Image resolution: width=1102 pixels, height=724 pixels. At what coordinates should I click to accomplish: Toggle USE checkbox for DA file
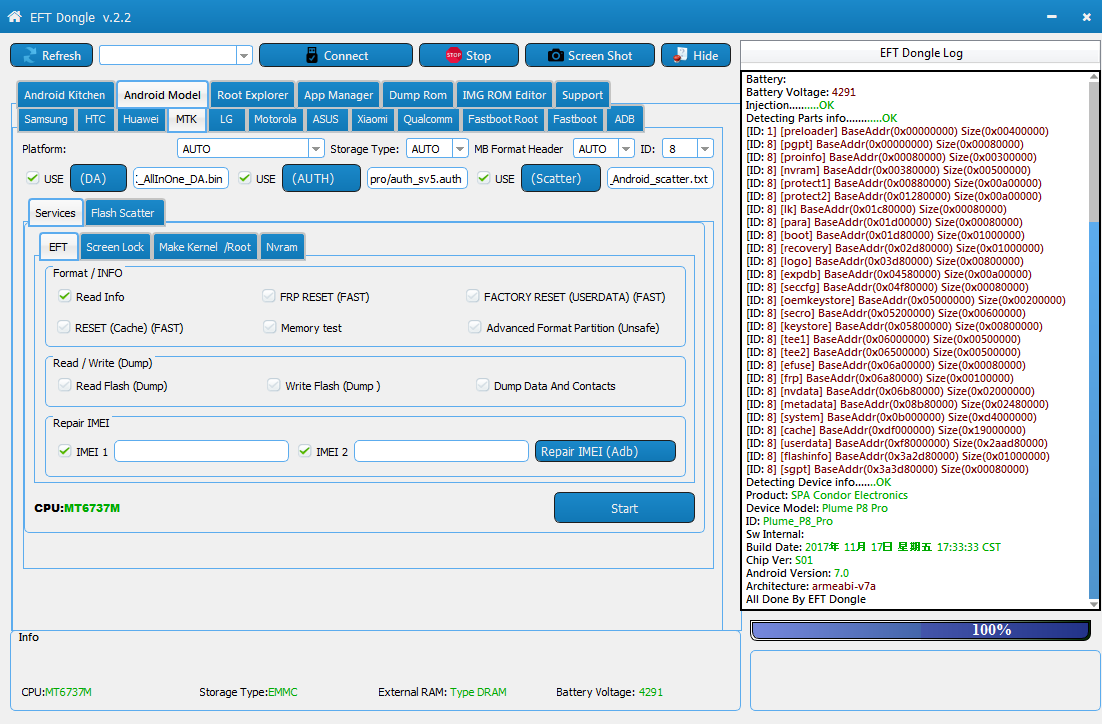[32, 178]
